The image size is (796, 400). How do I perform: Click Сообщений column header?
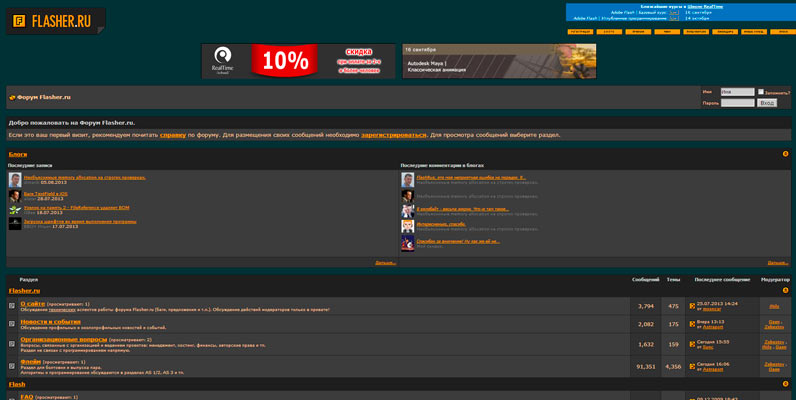point(646,280)
